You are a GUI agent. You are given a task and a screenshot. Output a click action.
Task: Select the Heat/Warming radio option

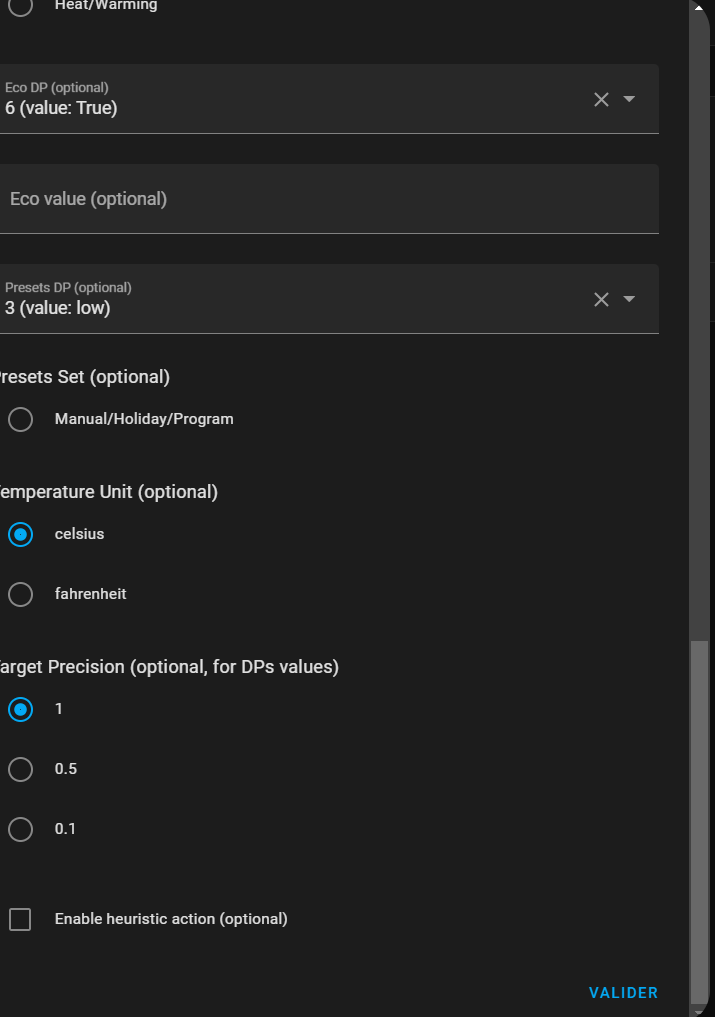coord(20,6)
